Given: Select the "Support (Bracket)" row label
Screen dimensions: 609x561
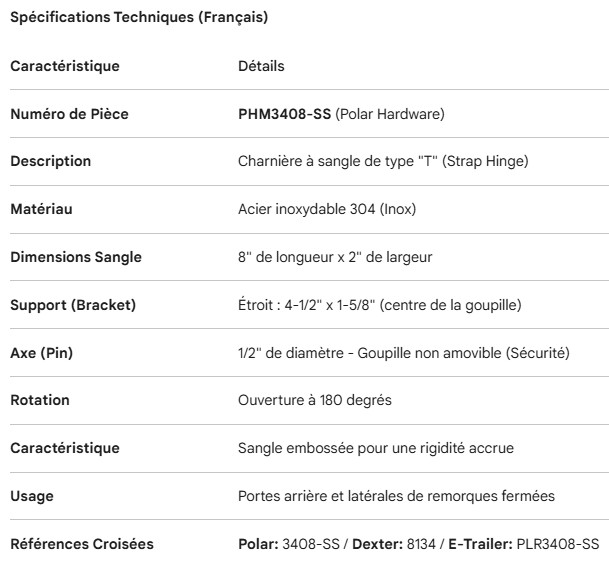Looking at the screenshot, I should point(72,304).
